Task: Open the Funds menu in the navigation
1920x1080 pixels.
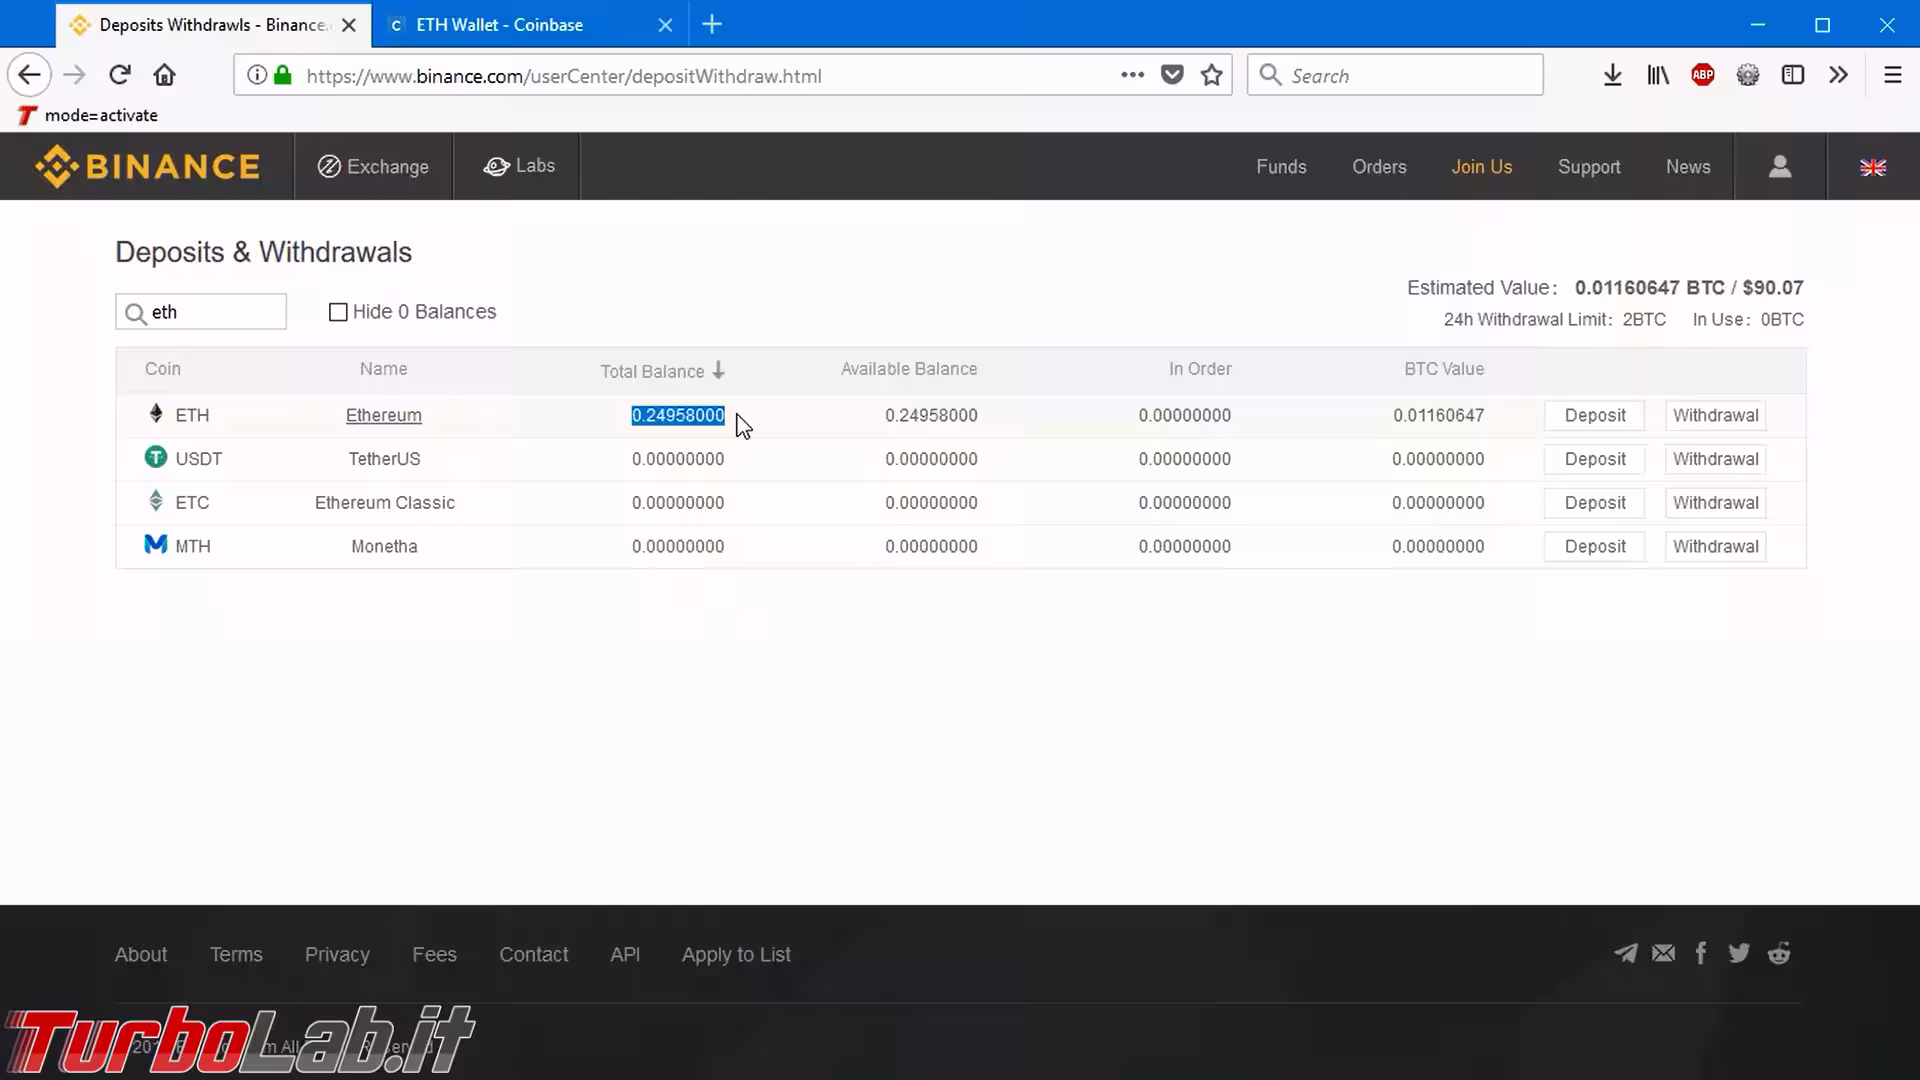Action: [1281, 167]
